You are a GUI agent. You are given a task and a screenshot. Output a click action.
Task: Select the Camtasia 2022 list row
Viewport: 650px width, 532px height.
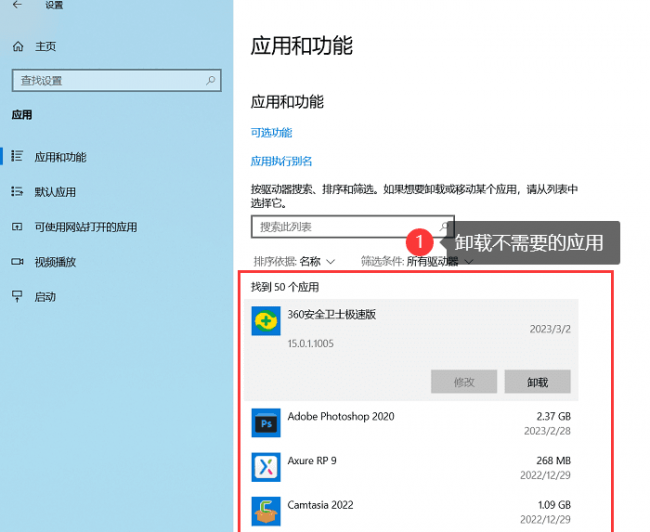[411, 512]
